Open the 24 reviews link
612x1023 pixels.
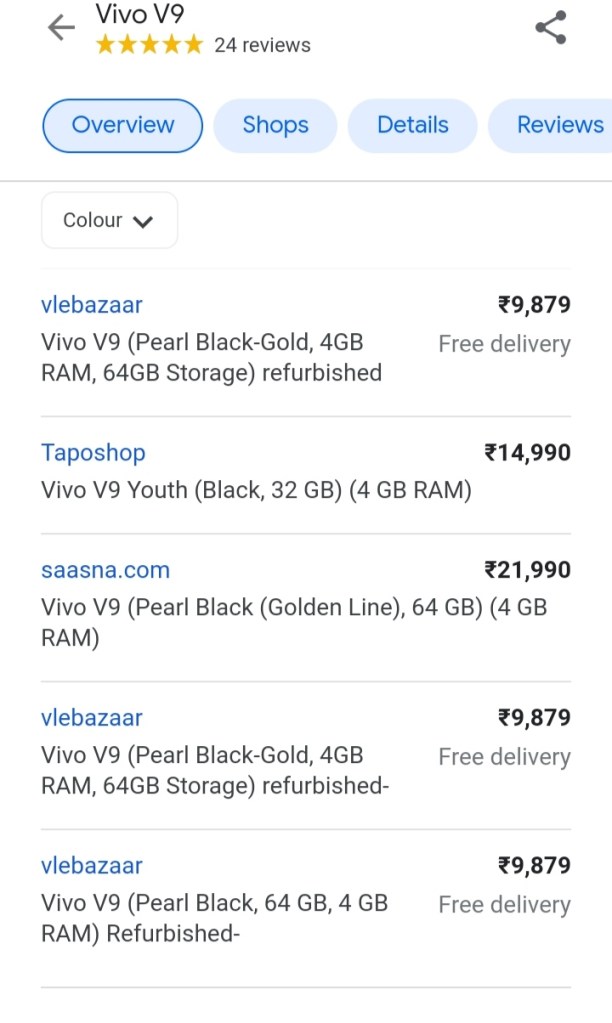pos(262,45)
